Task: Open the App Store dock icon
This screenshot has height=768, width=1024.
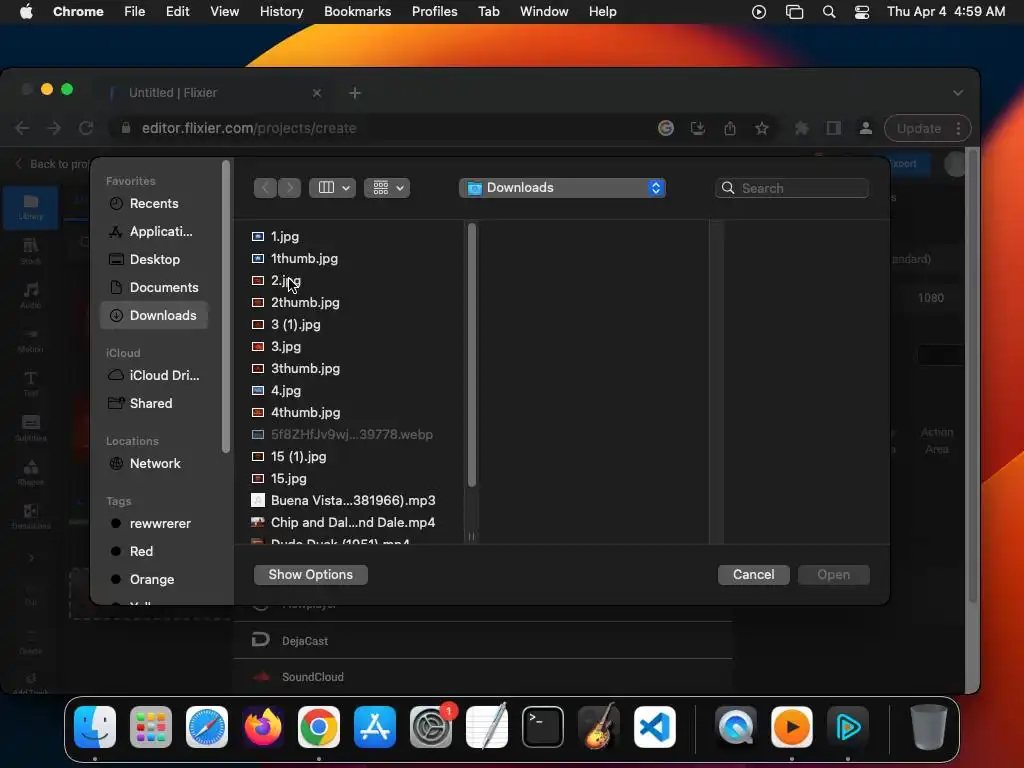Action: (x=375, y=727)
